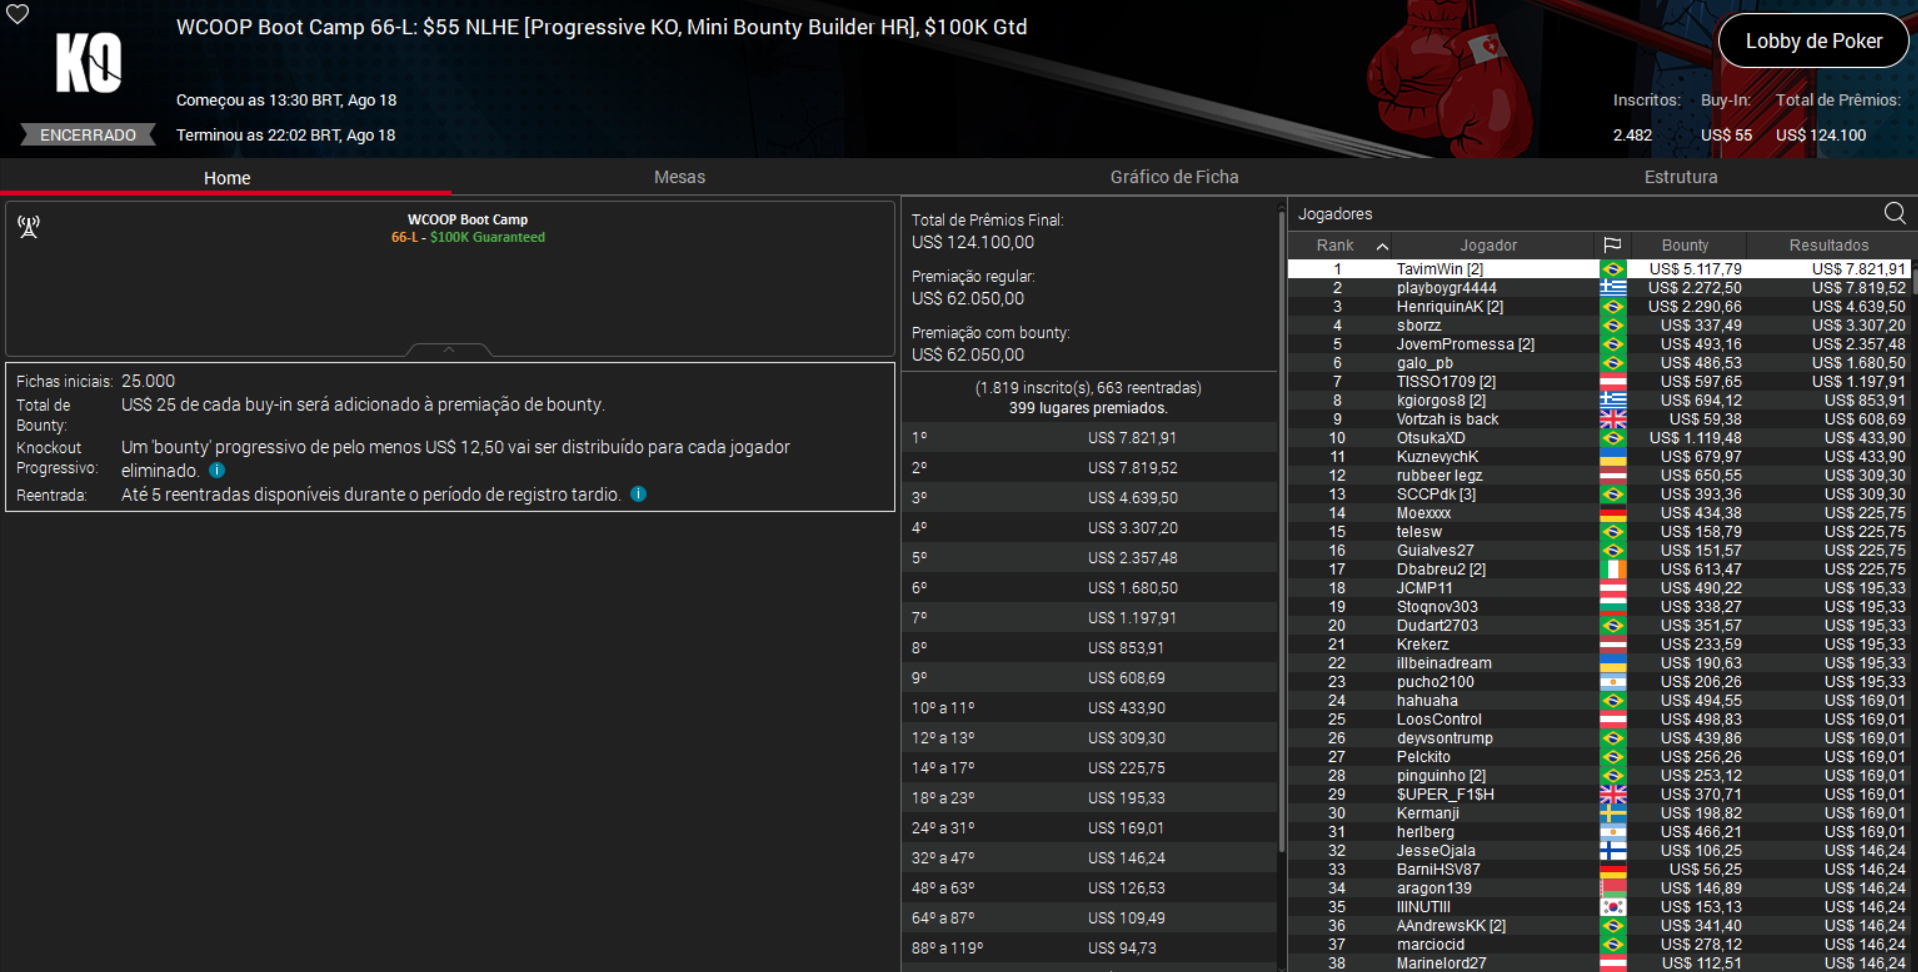Click info icon after 'registro tardio.'
The width and height of the screenshot is (1918, 972).
click(638, 494)
